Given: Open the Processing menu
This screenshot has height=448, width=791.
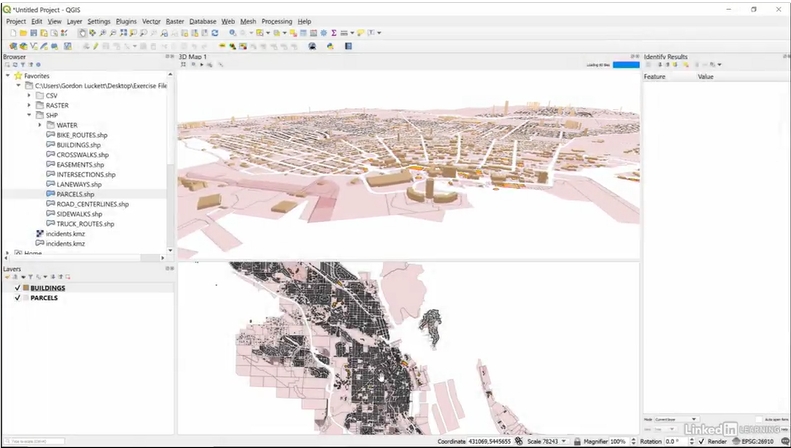Looking at the screenshot, I should 276,21.
